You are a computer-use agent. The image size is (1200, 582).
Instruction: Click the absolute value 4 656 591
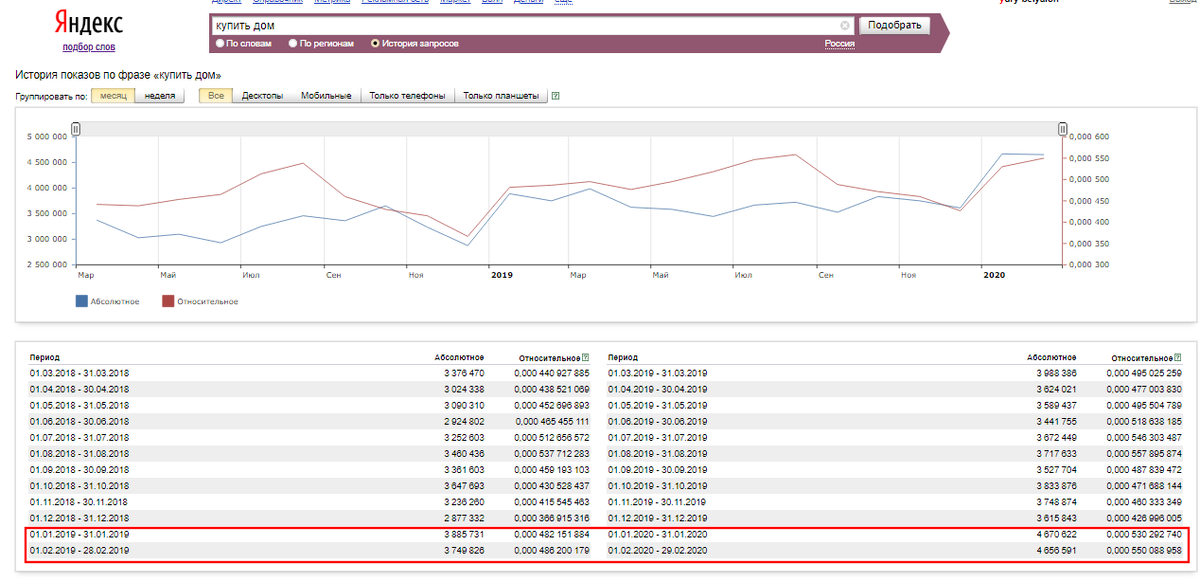tap(1056, 550)
